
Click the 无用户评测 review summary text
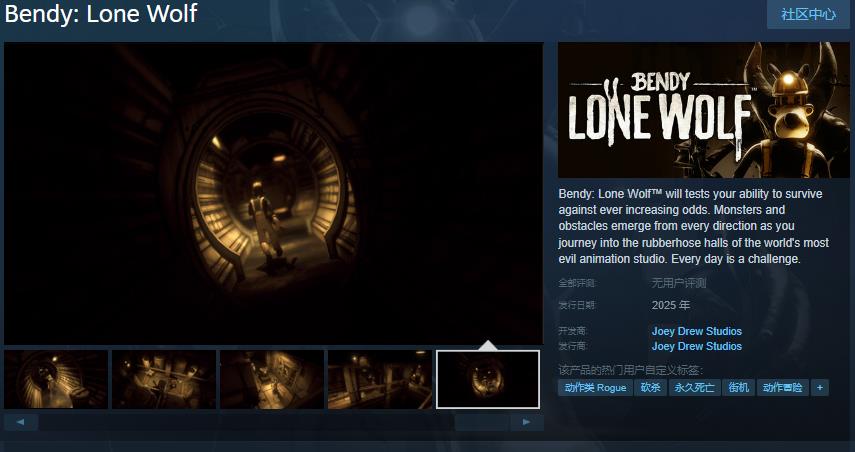click(679, 283)
